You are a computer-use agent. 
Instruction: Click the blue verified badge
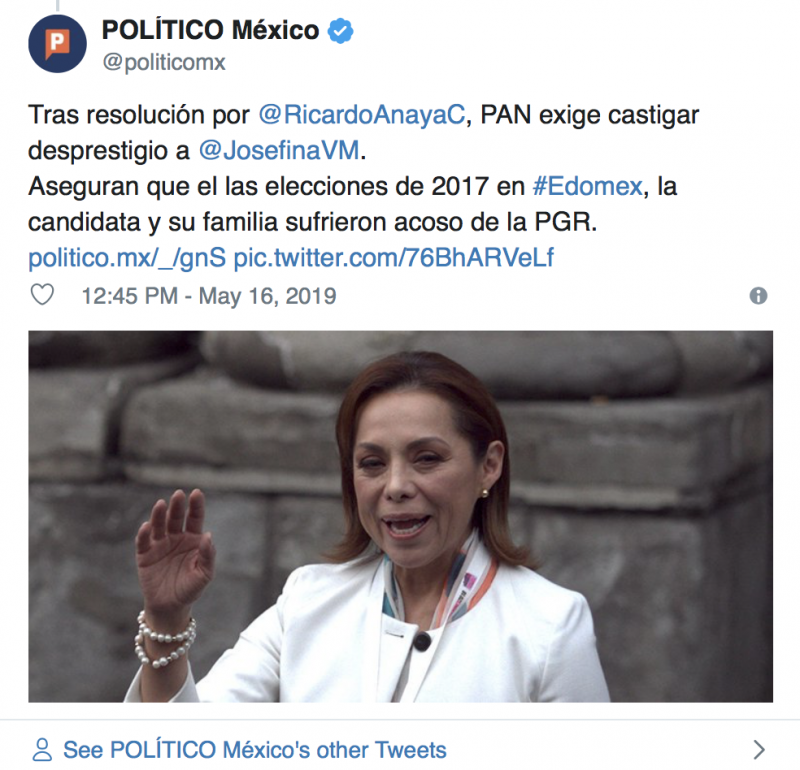point(340,31)
